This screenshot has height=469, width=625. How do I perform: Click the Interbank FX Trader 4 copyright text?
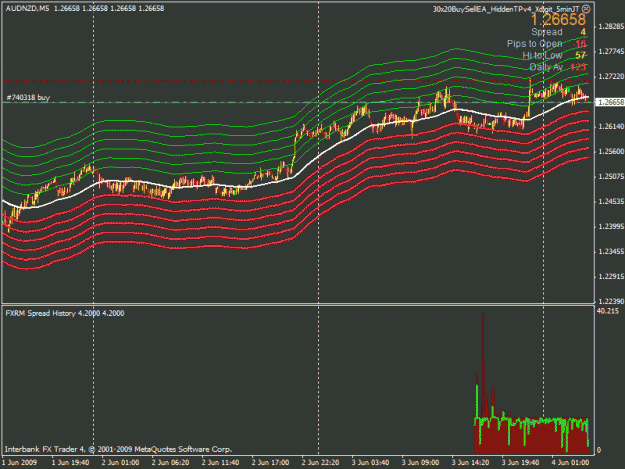pyautogui.click(x=118, y=449)
